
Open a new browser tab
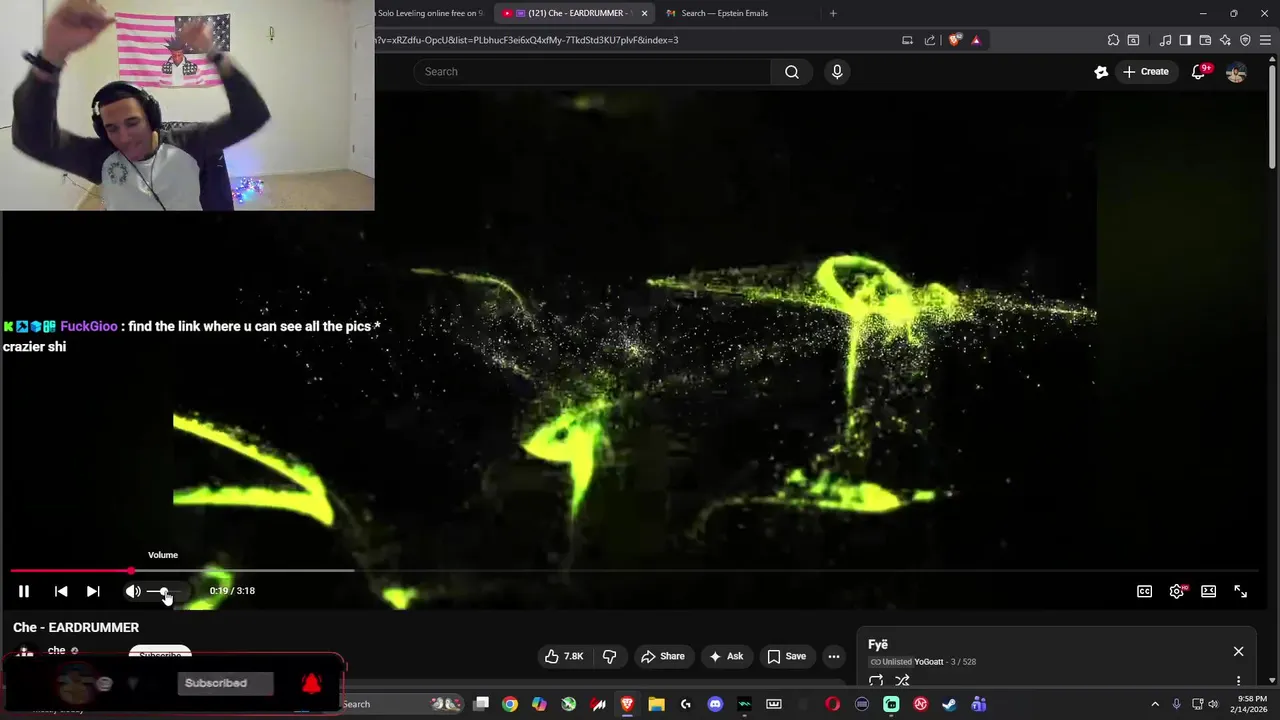click(833, 13)
